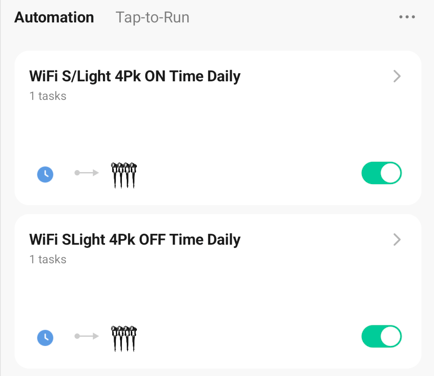The width and height of the screenshot is (434, 376).
Task: Select the Automation tab
Action: point(54,17)
